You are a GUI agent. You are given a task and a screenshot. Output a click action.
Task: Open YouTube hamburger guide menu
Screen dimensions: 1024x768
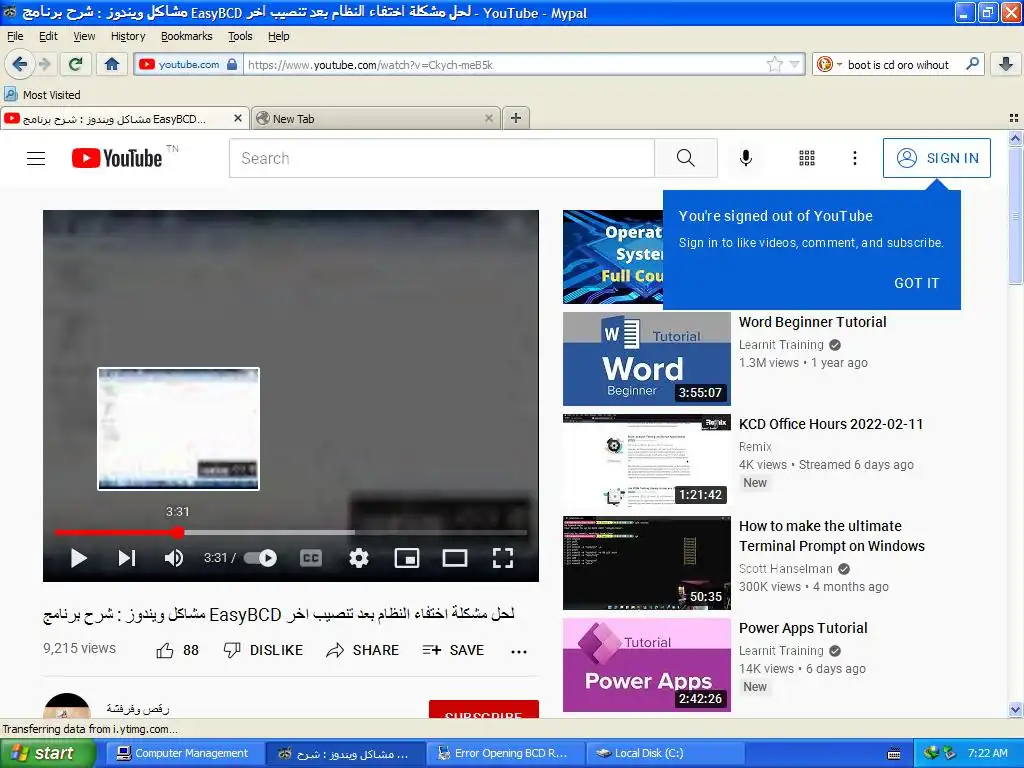pos(36,158)
